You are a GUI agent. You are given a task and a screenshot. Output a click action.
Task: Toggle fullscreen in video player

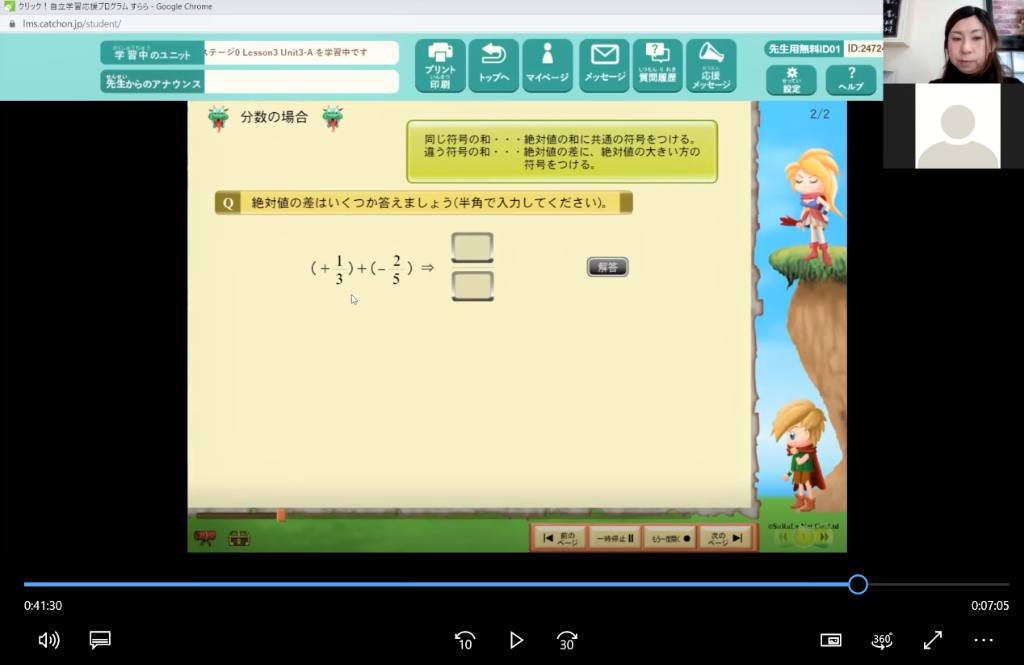[932, 640]
